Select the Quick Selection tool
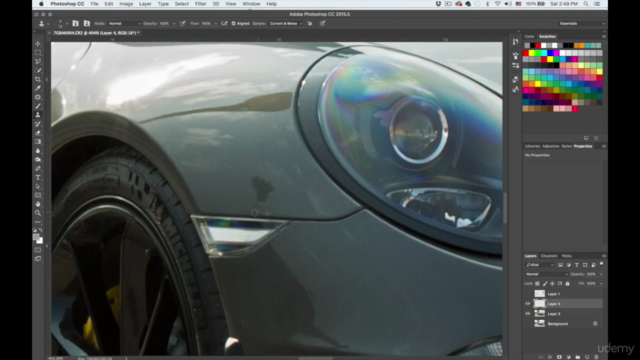This screenshot has height=360, width=640. click(38, 71)
